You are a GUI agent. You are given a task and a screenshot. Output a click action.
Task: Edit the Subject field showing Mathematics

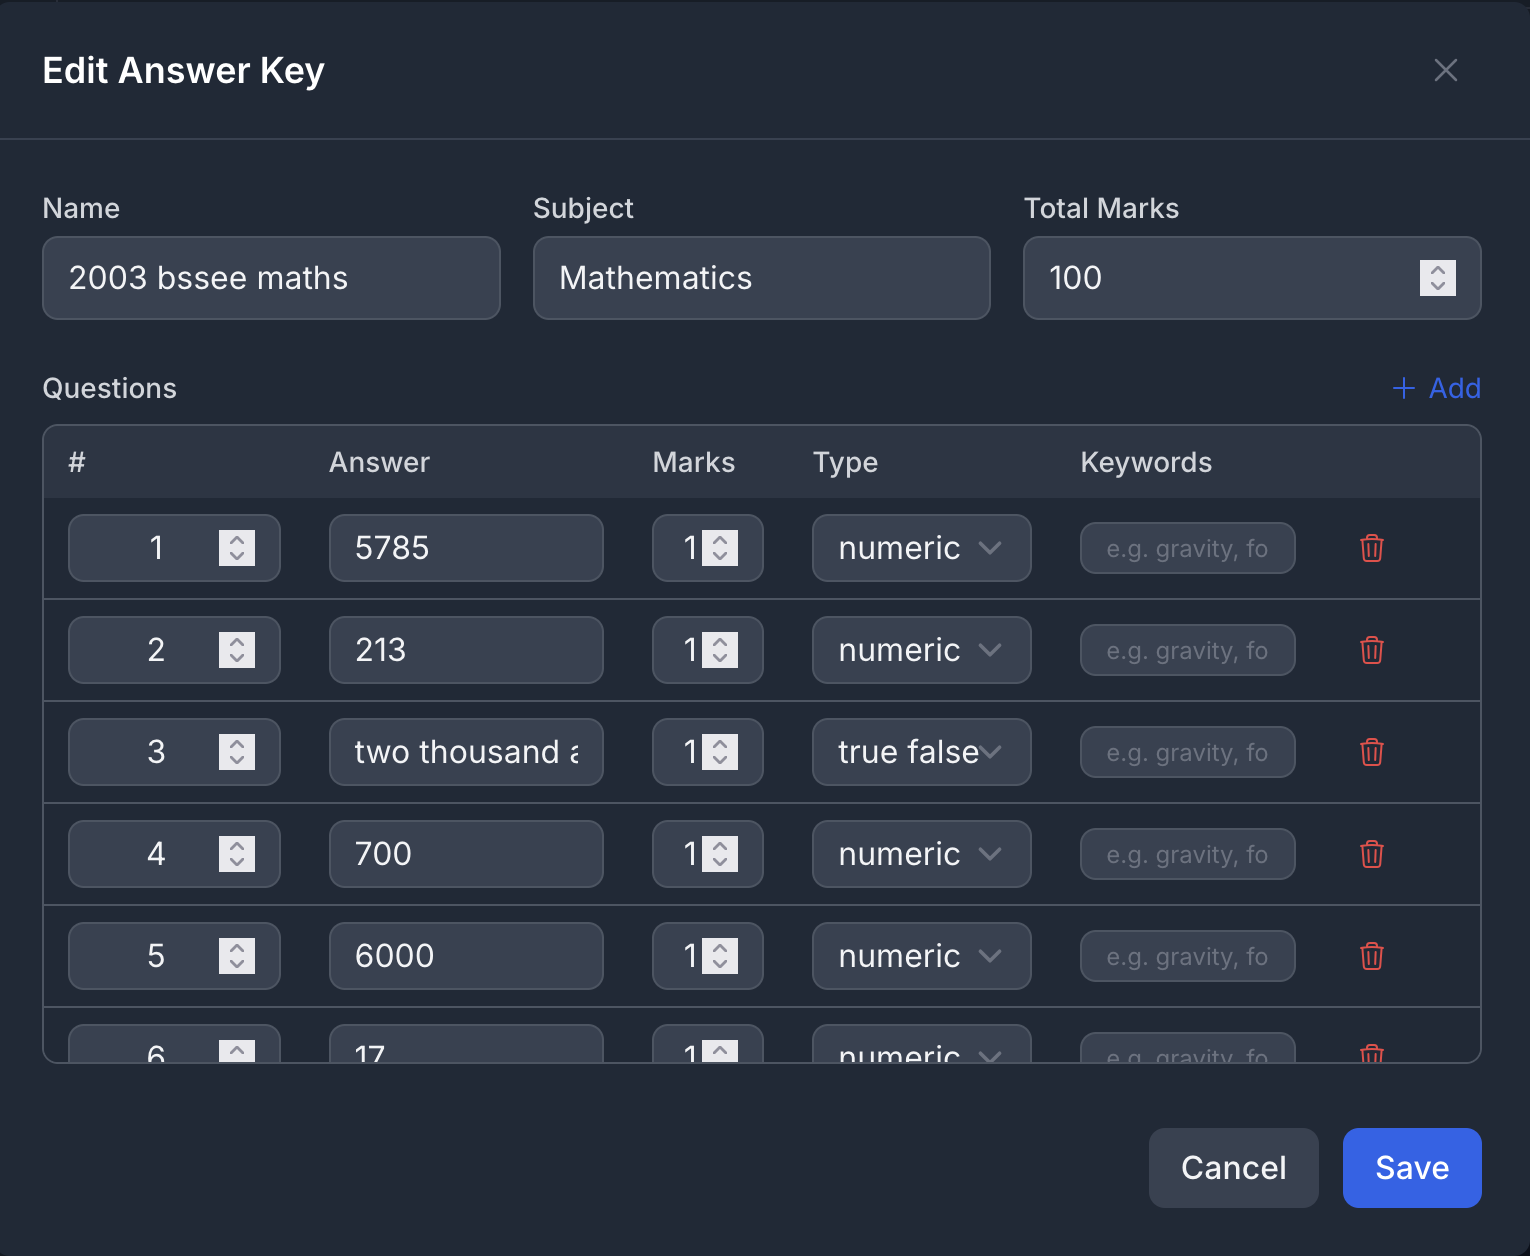tap(761, 278)
